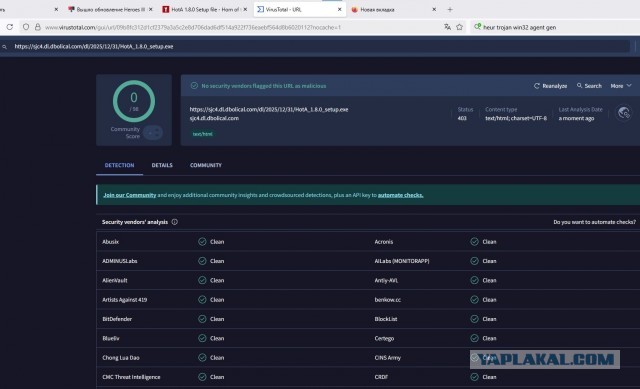Close the Новая вкладка tab
This screenshot has width=640, height=389.
(434, 9)
